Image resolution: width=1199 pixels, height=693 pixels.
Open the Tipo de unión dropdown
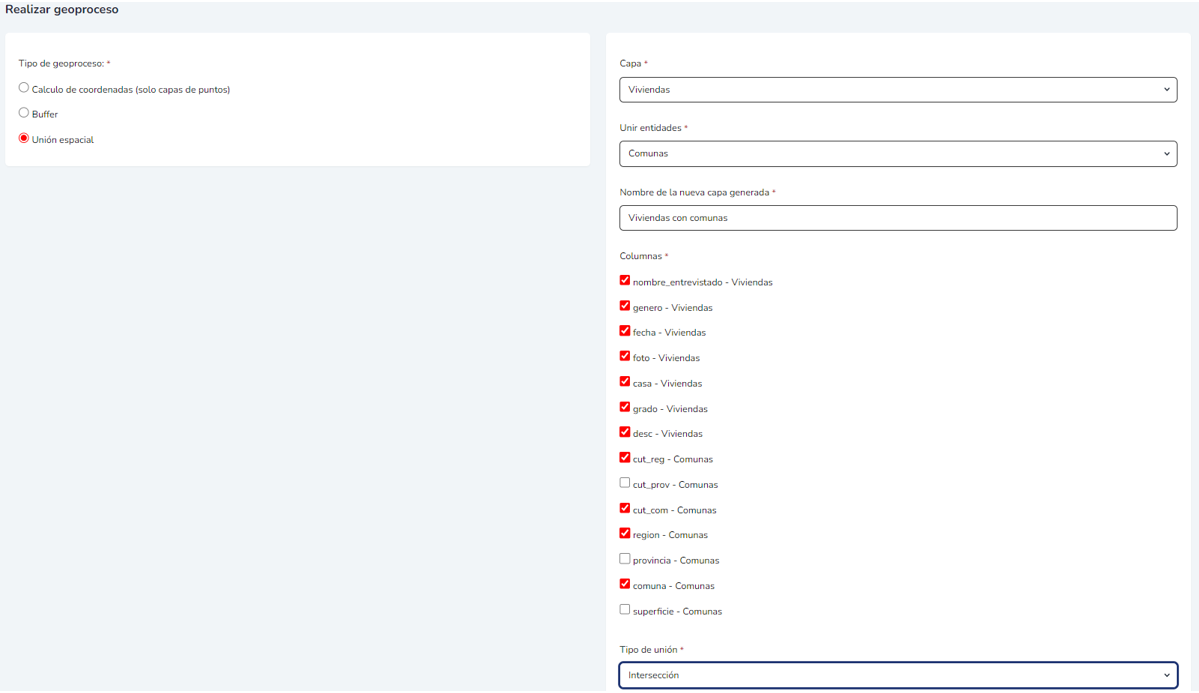coord(897,676)
